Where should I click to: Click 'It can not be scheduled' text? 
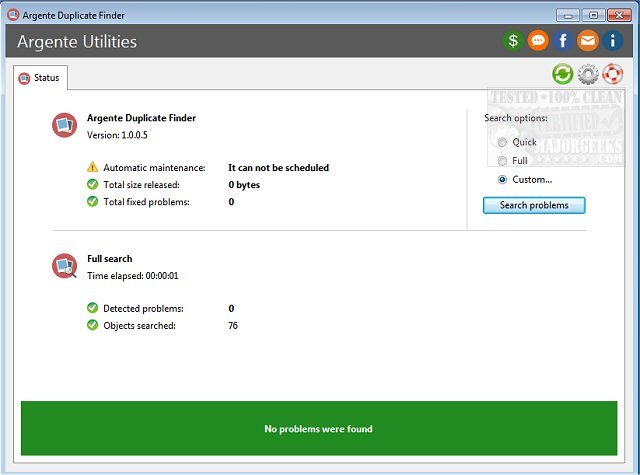pyautogui.click(x=278, y=168)
